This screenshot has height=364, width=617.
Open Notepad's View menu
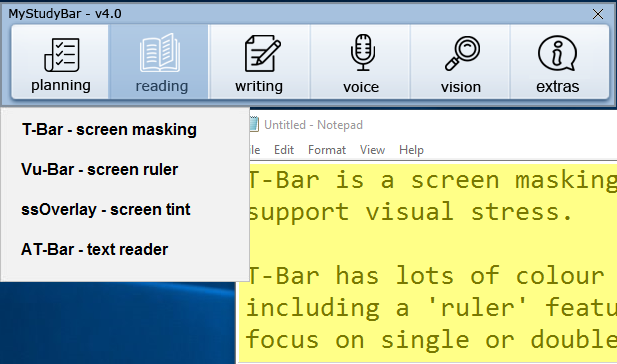[372, 150]
